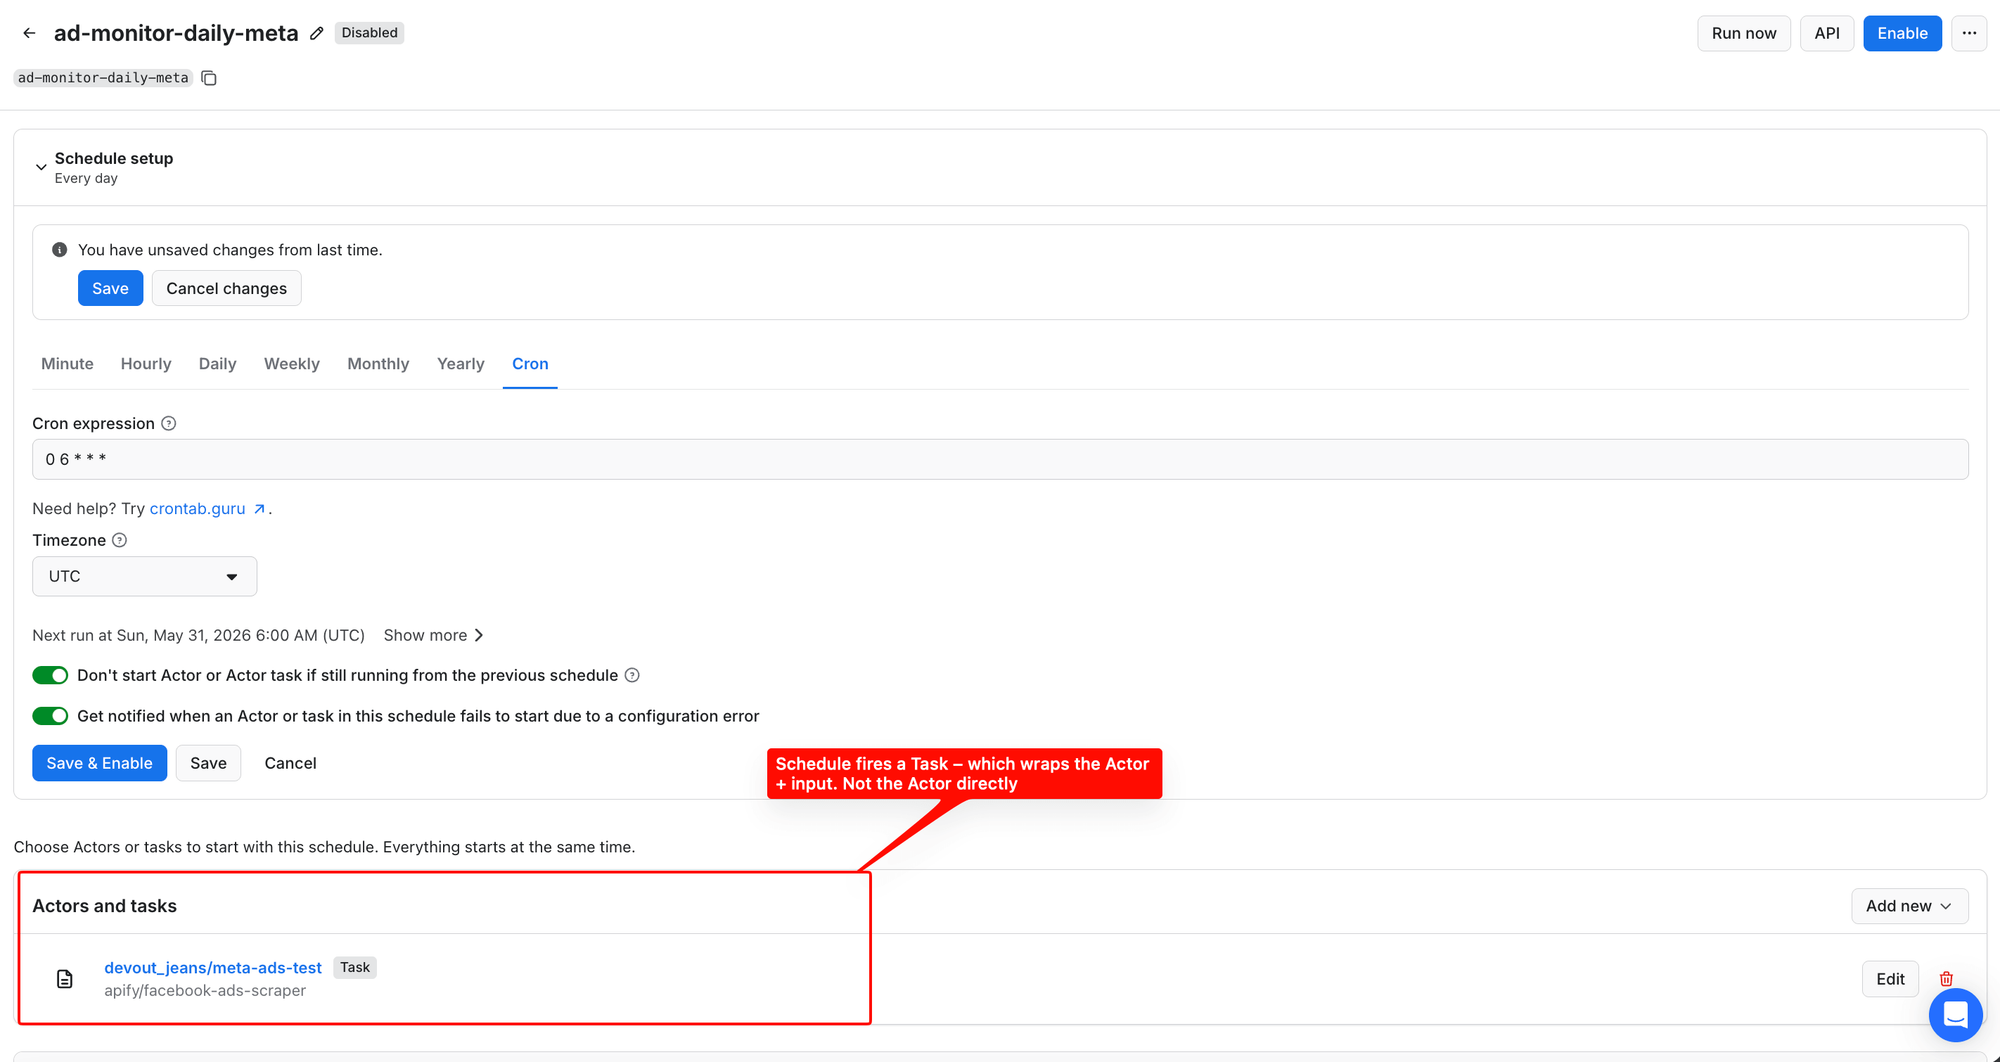Screen dimensions: 2000x1062
Task: Switch to the Monthly tab
Action: point(378,364)
